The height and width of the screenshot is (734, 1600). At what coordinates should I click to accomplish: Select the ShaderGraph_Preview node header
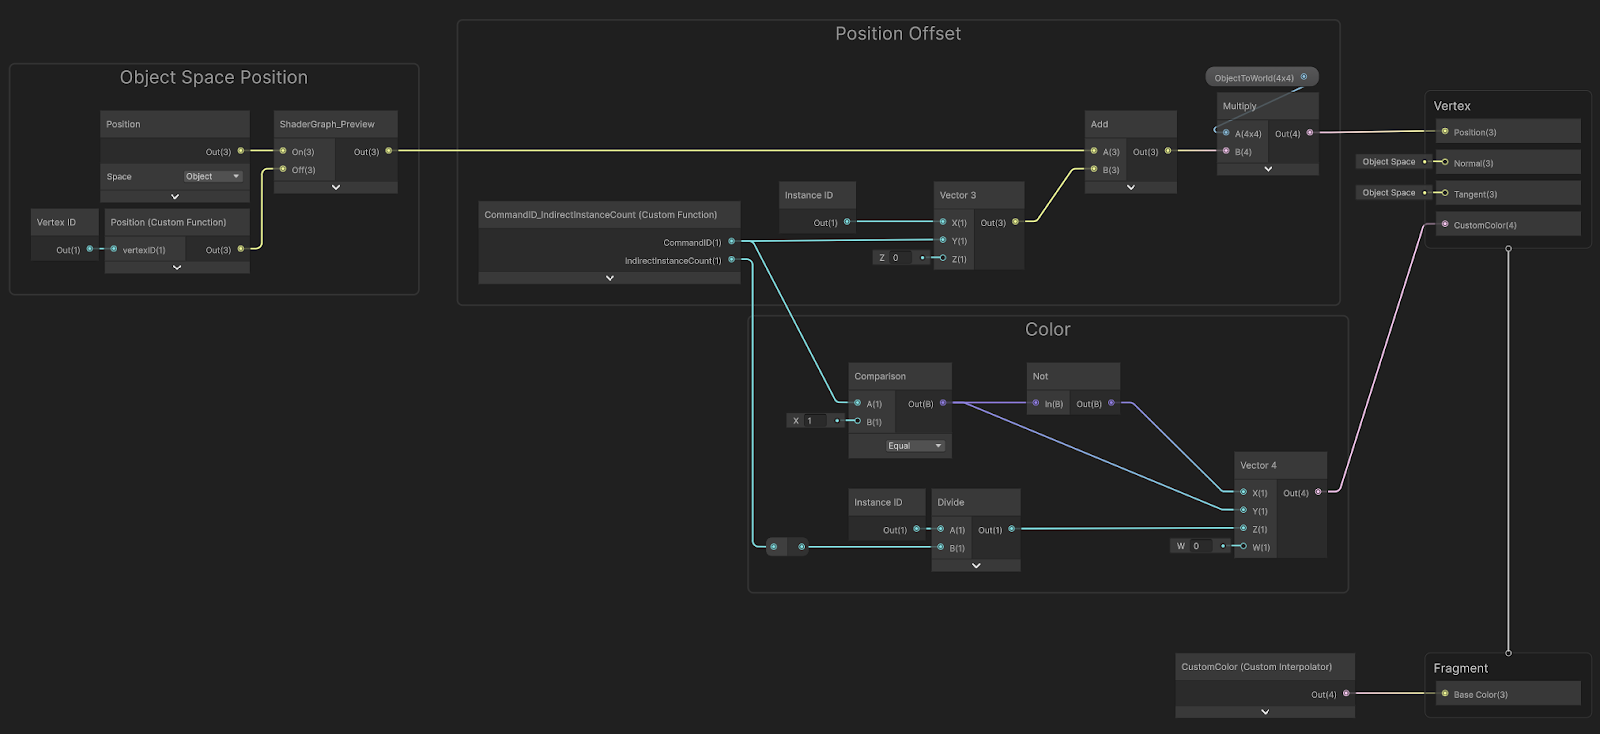[x=335, y=124]
